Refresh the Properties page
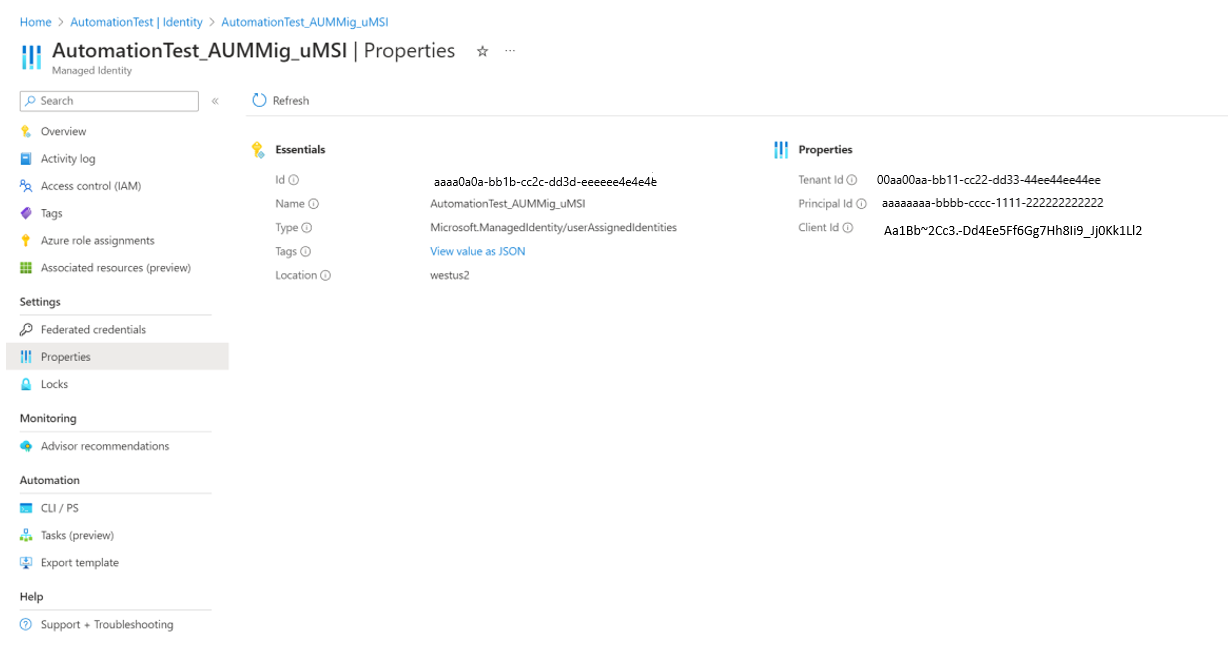Image resolution: width=1228 pixels, height=651 pixels. tap(283, 100)
